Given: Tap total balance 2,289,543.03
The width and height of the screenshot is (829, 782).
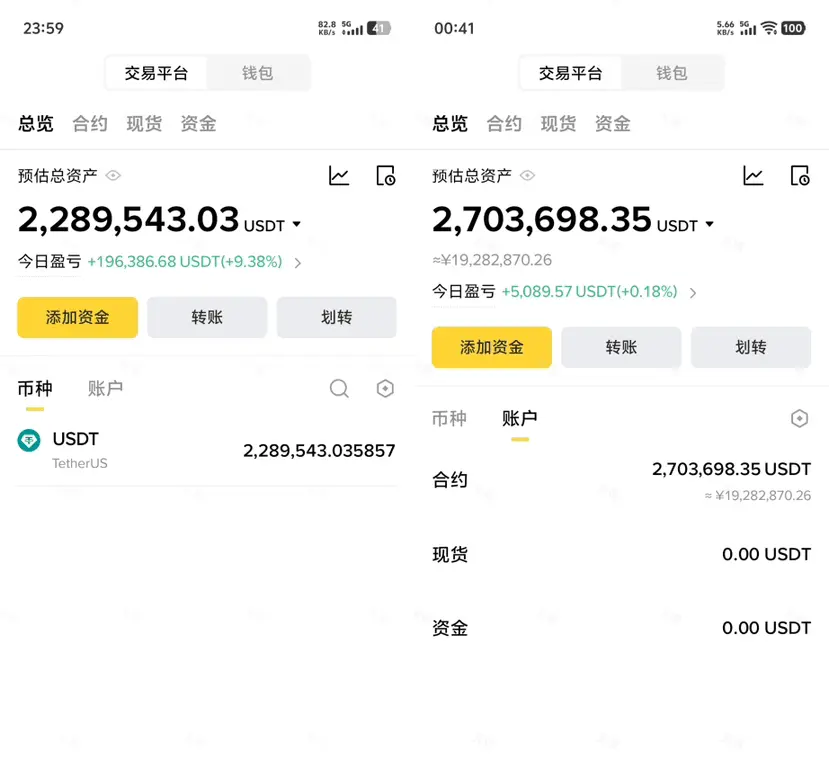Looking at the screenshot, I should pyautogui.click(x=128, y=220).
